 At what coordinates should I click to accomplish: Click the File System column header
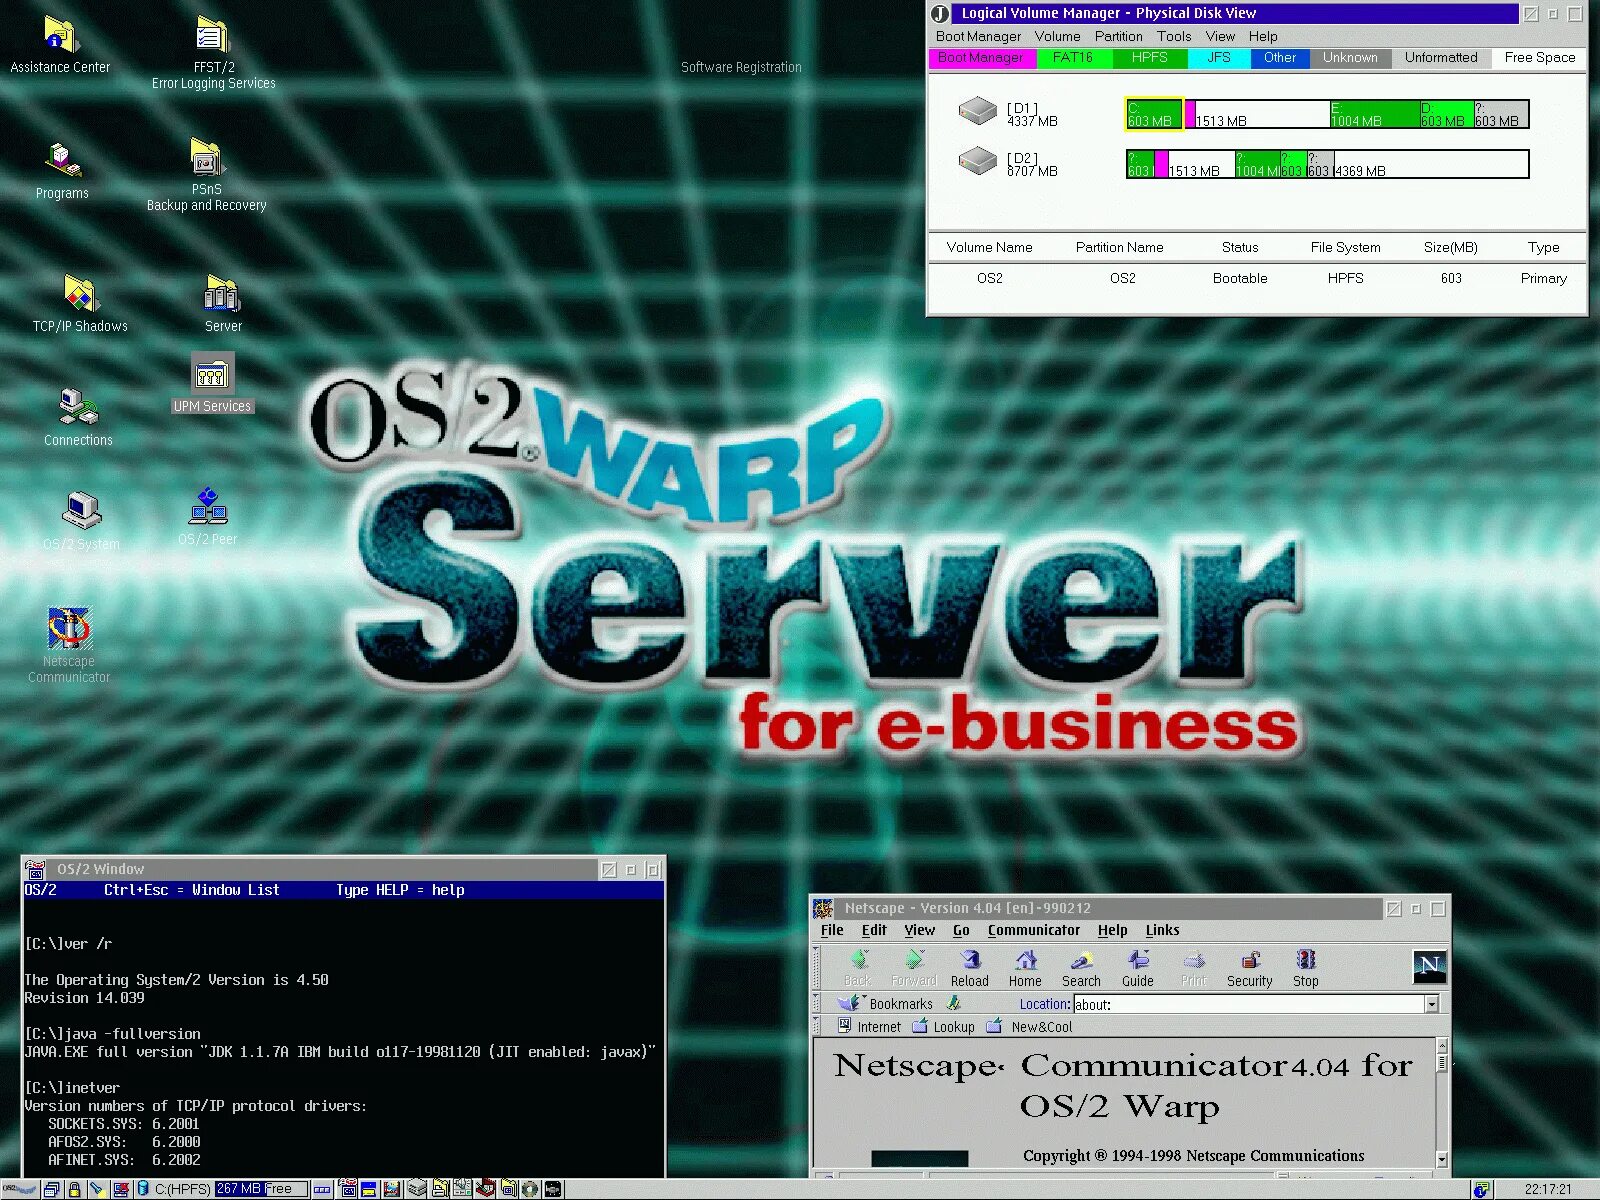pos(1345,247)
